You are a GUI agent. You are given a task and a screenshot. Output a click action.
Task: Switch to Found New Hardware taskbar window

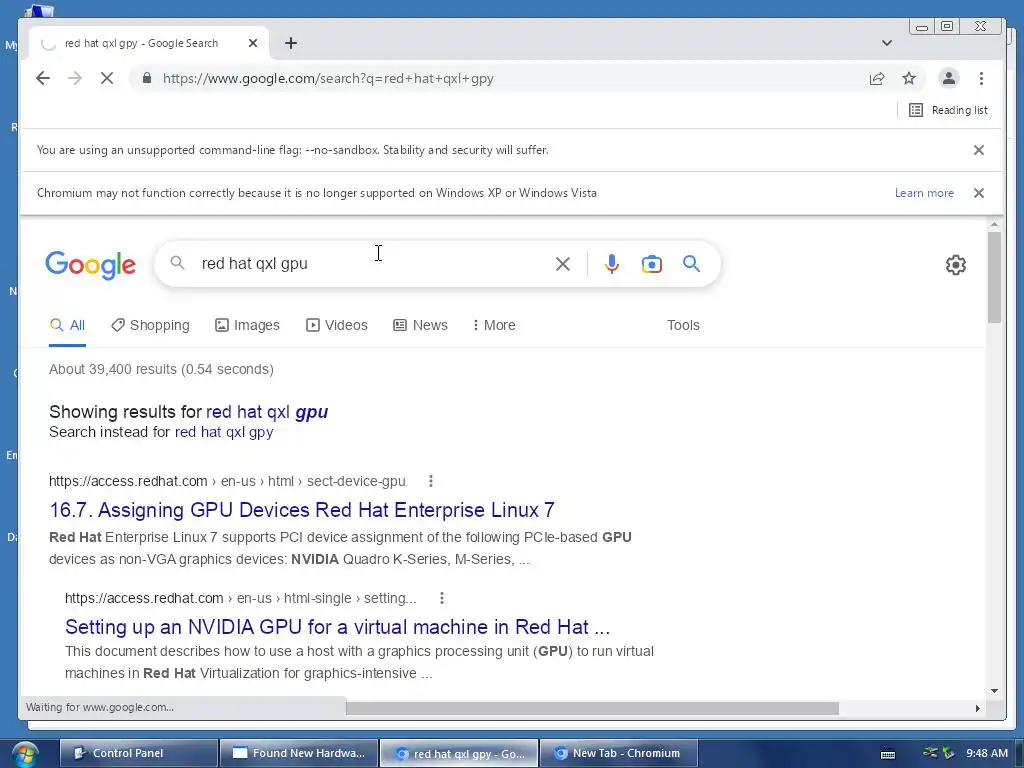298,753
